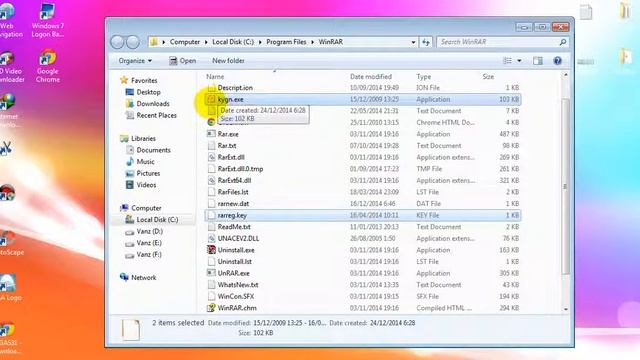Click the Forward navigation arrow button
The image size is (640, 360).
(x=133, y=42)
